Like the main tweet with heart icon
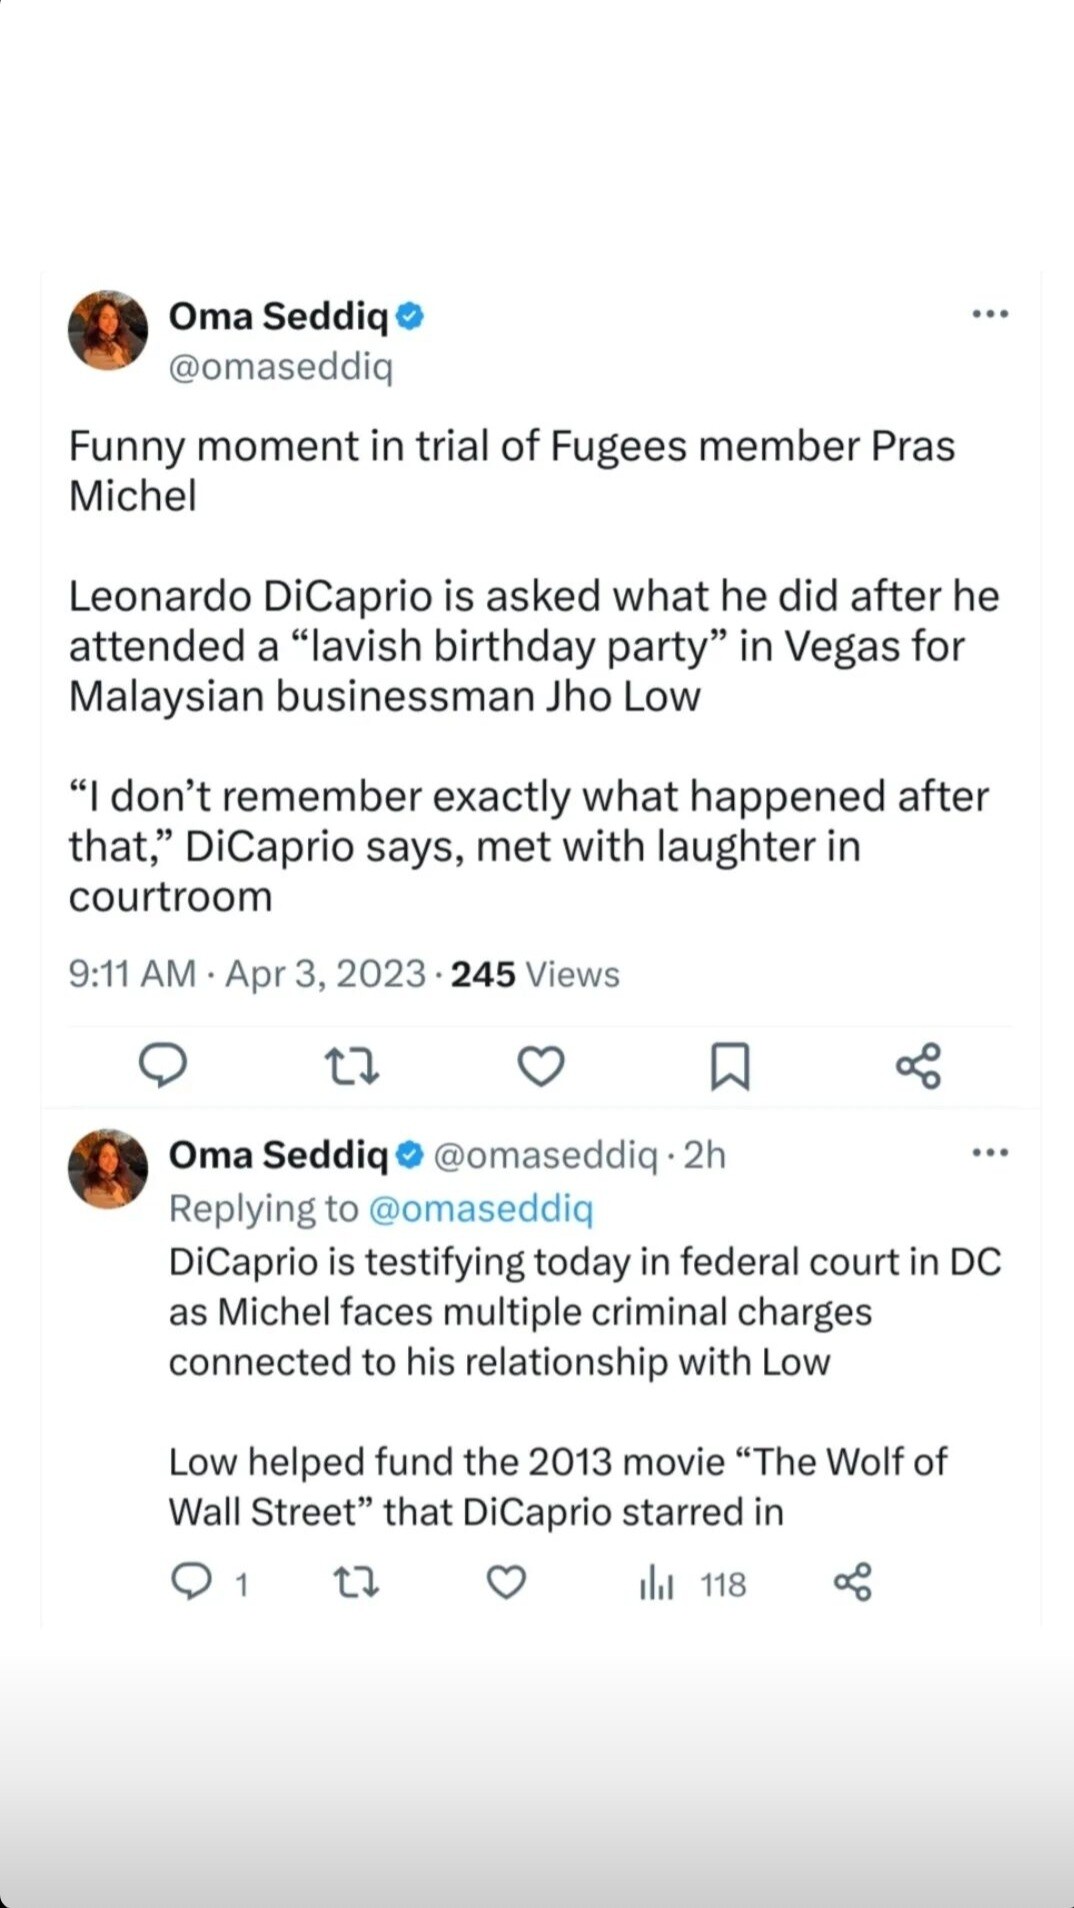Screen dimensions: 1074x1908 pyautogui.click(x=541, y=1066)
